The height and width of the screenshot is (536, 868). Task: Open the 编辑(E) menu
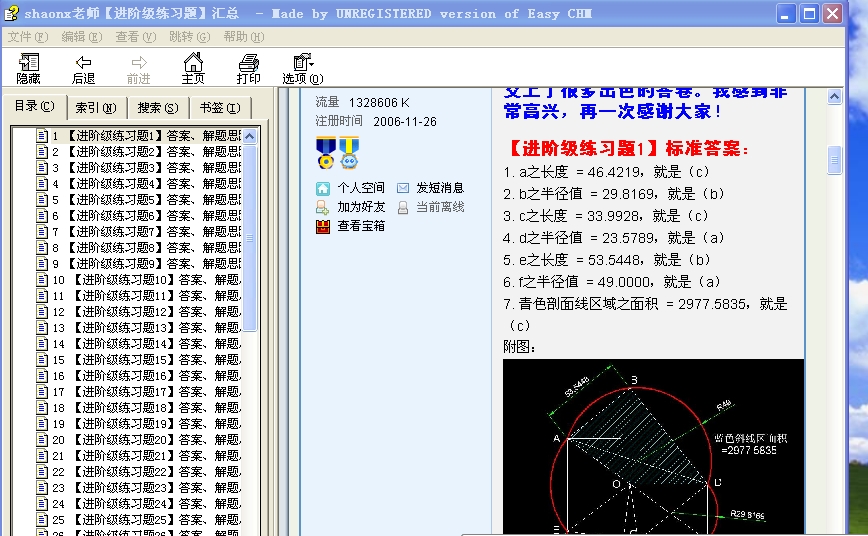(x=81, y=37)
